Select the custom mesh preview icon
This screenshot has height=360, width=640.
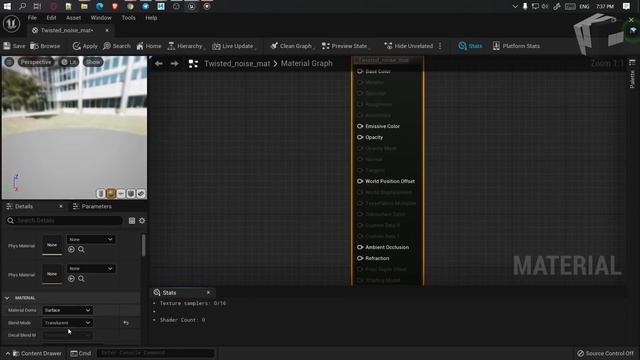141,193
